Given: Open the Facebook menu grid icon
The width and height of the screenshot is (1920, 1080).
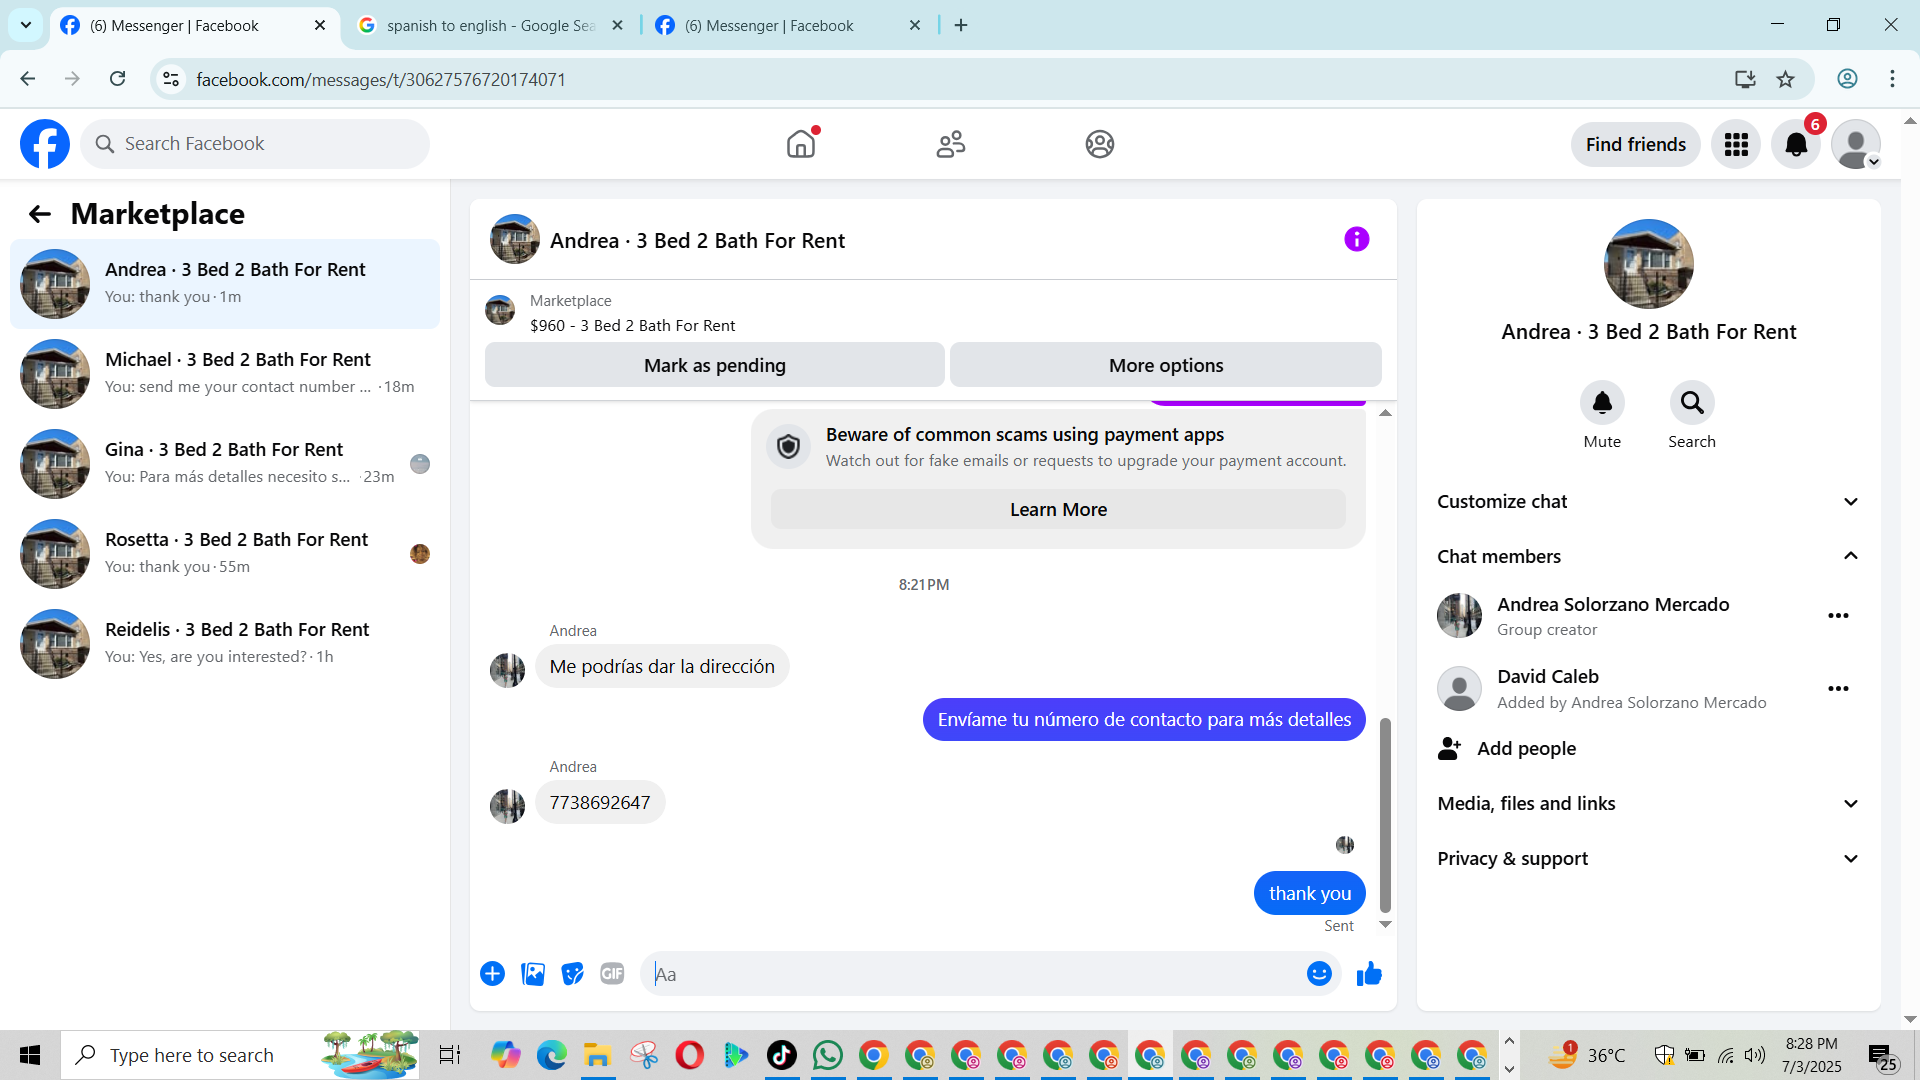Looking at the screenshot, I should tap(1736, 145).
